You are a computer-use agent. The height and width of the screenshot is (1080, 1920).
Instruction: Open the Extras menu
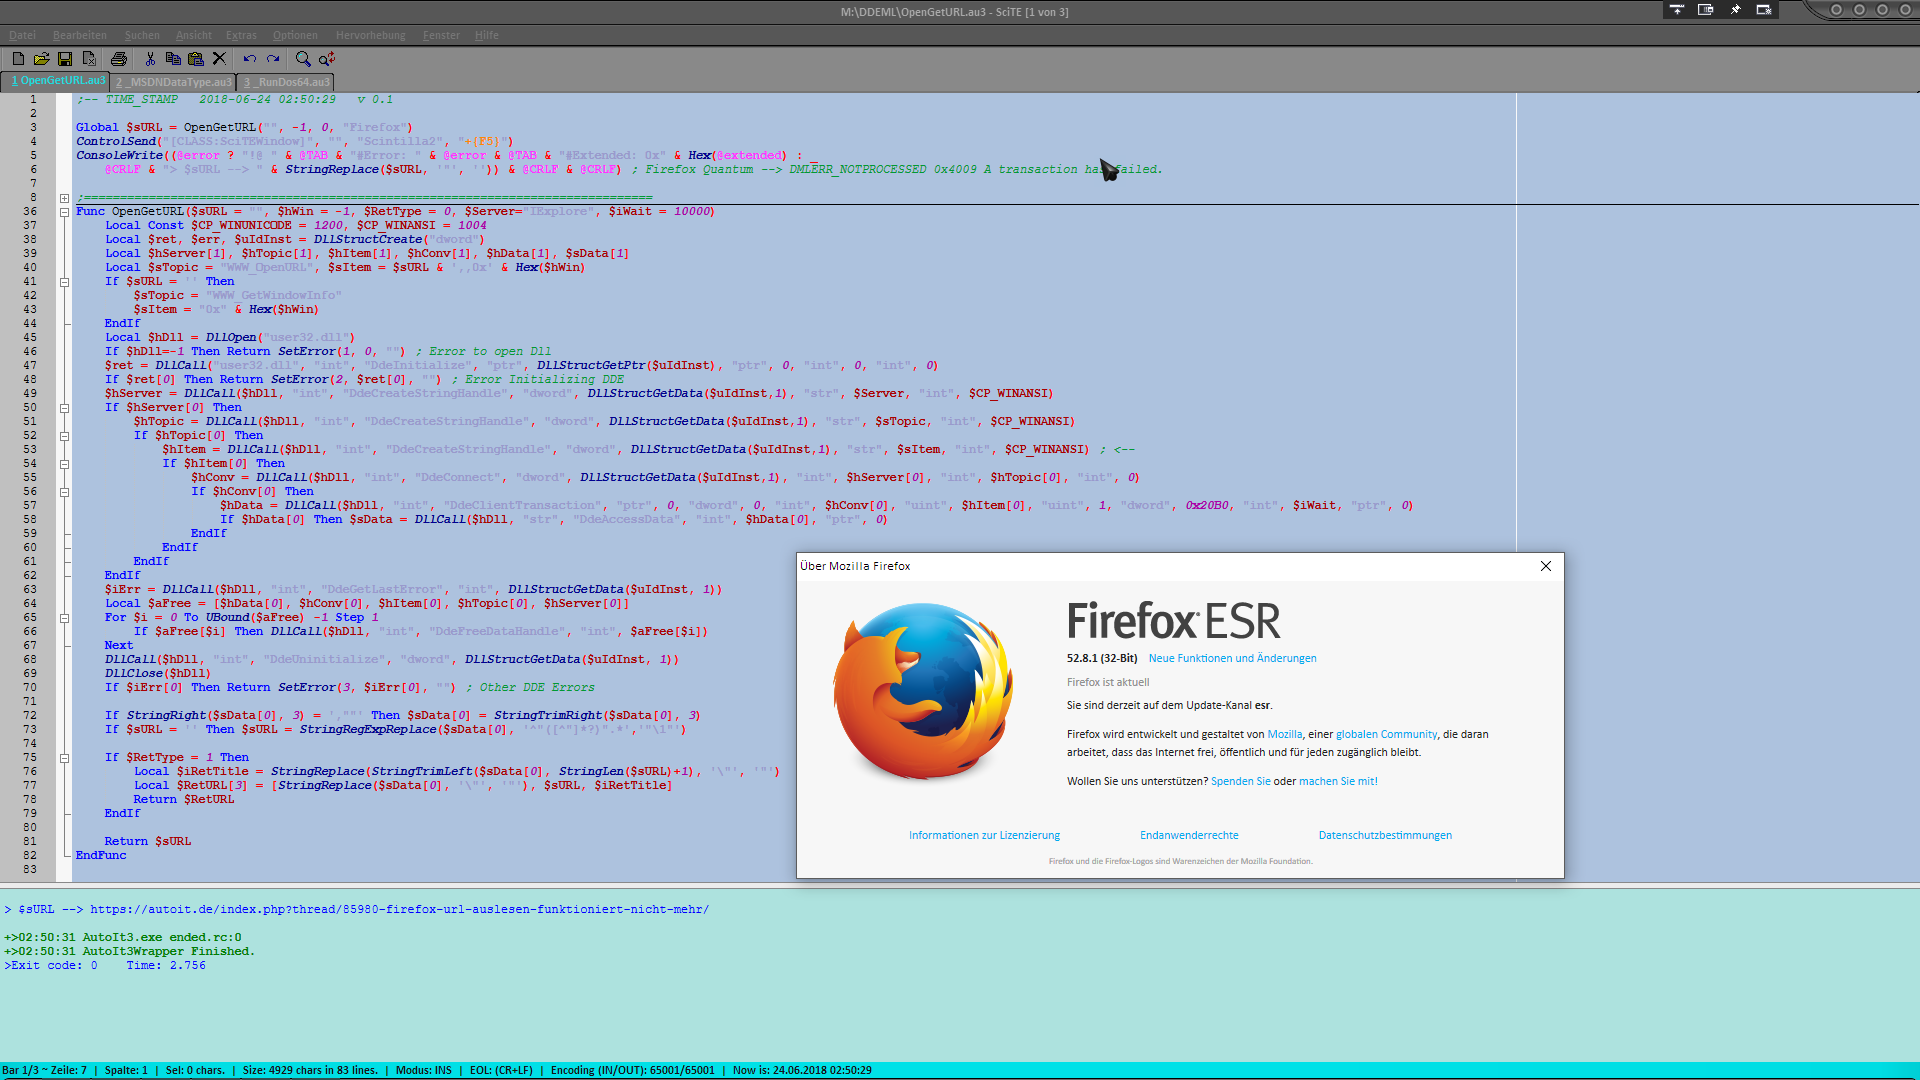click(x=241, y=35)
